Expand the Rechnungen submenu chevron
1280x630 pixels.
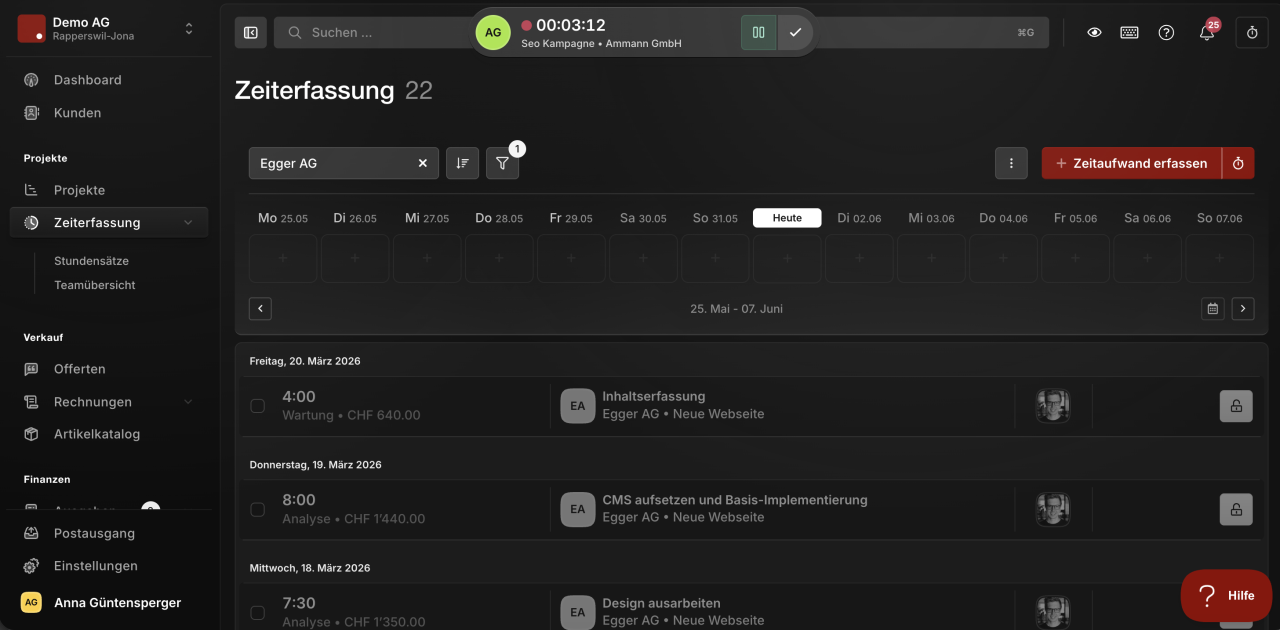[188, 402]
